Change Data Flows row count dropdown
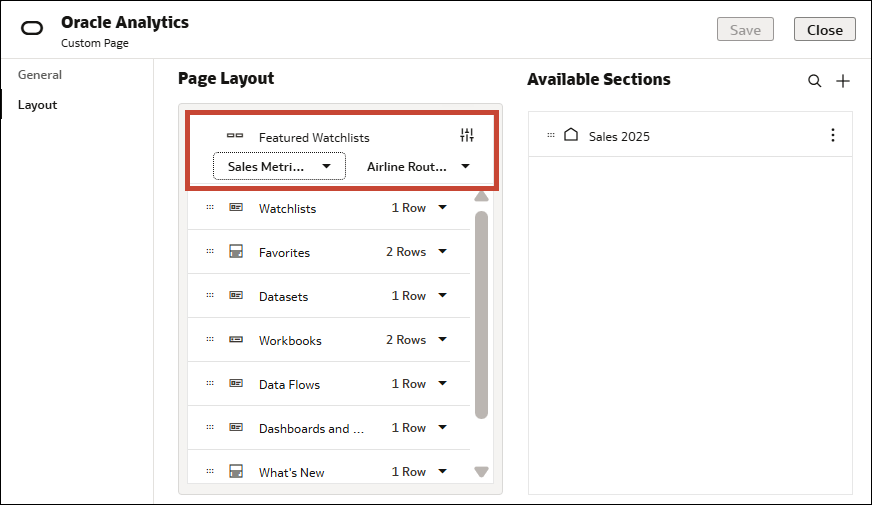 (x=419, y=384)
